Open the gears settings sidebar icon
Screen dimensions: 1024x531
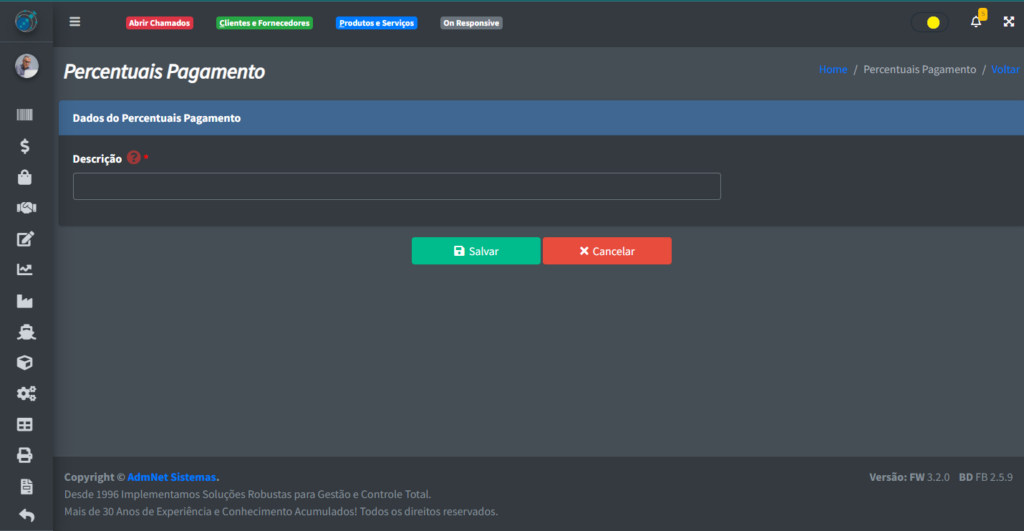pos(26,393)
